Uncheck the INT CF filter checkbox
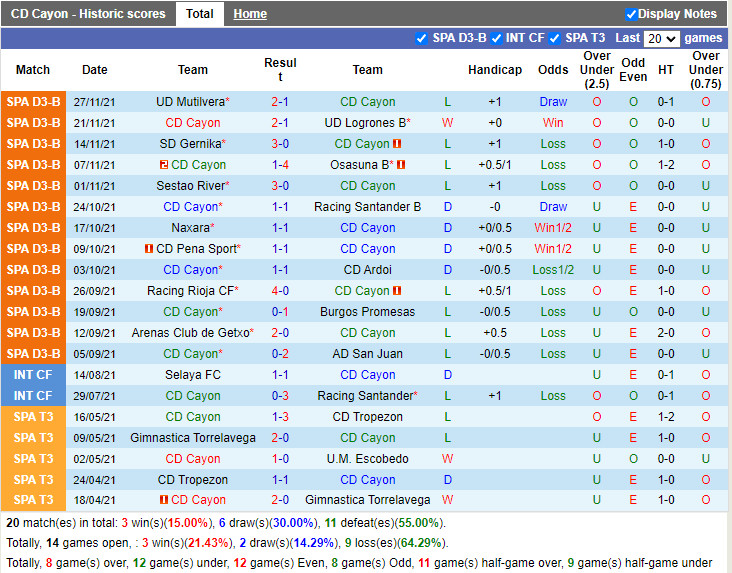The image size is (732, 573). tap(496, 38)
